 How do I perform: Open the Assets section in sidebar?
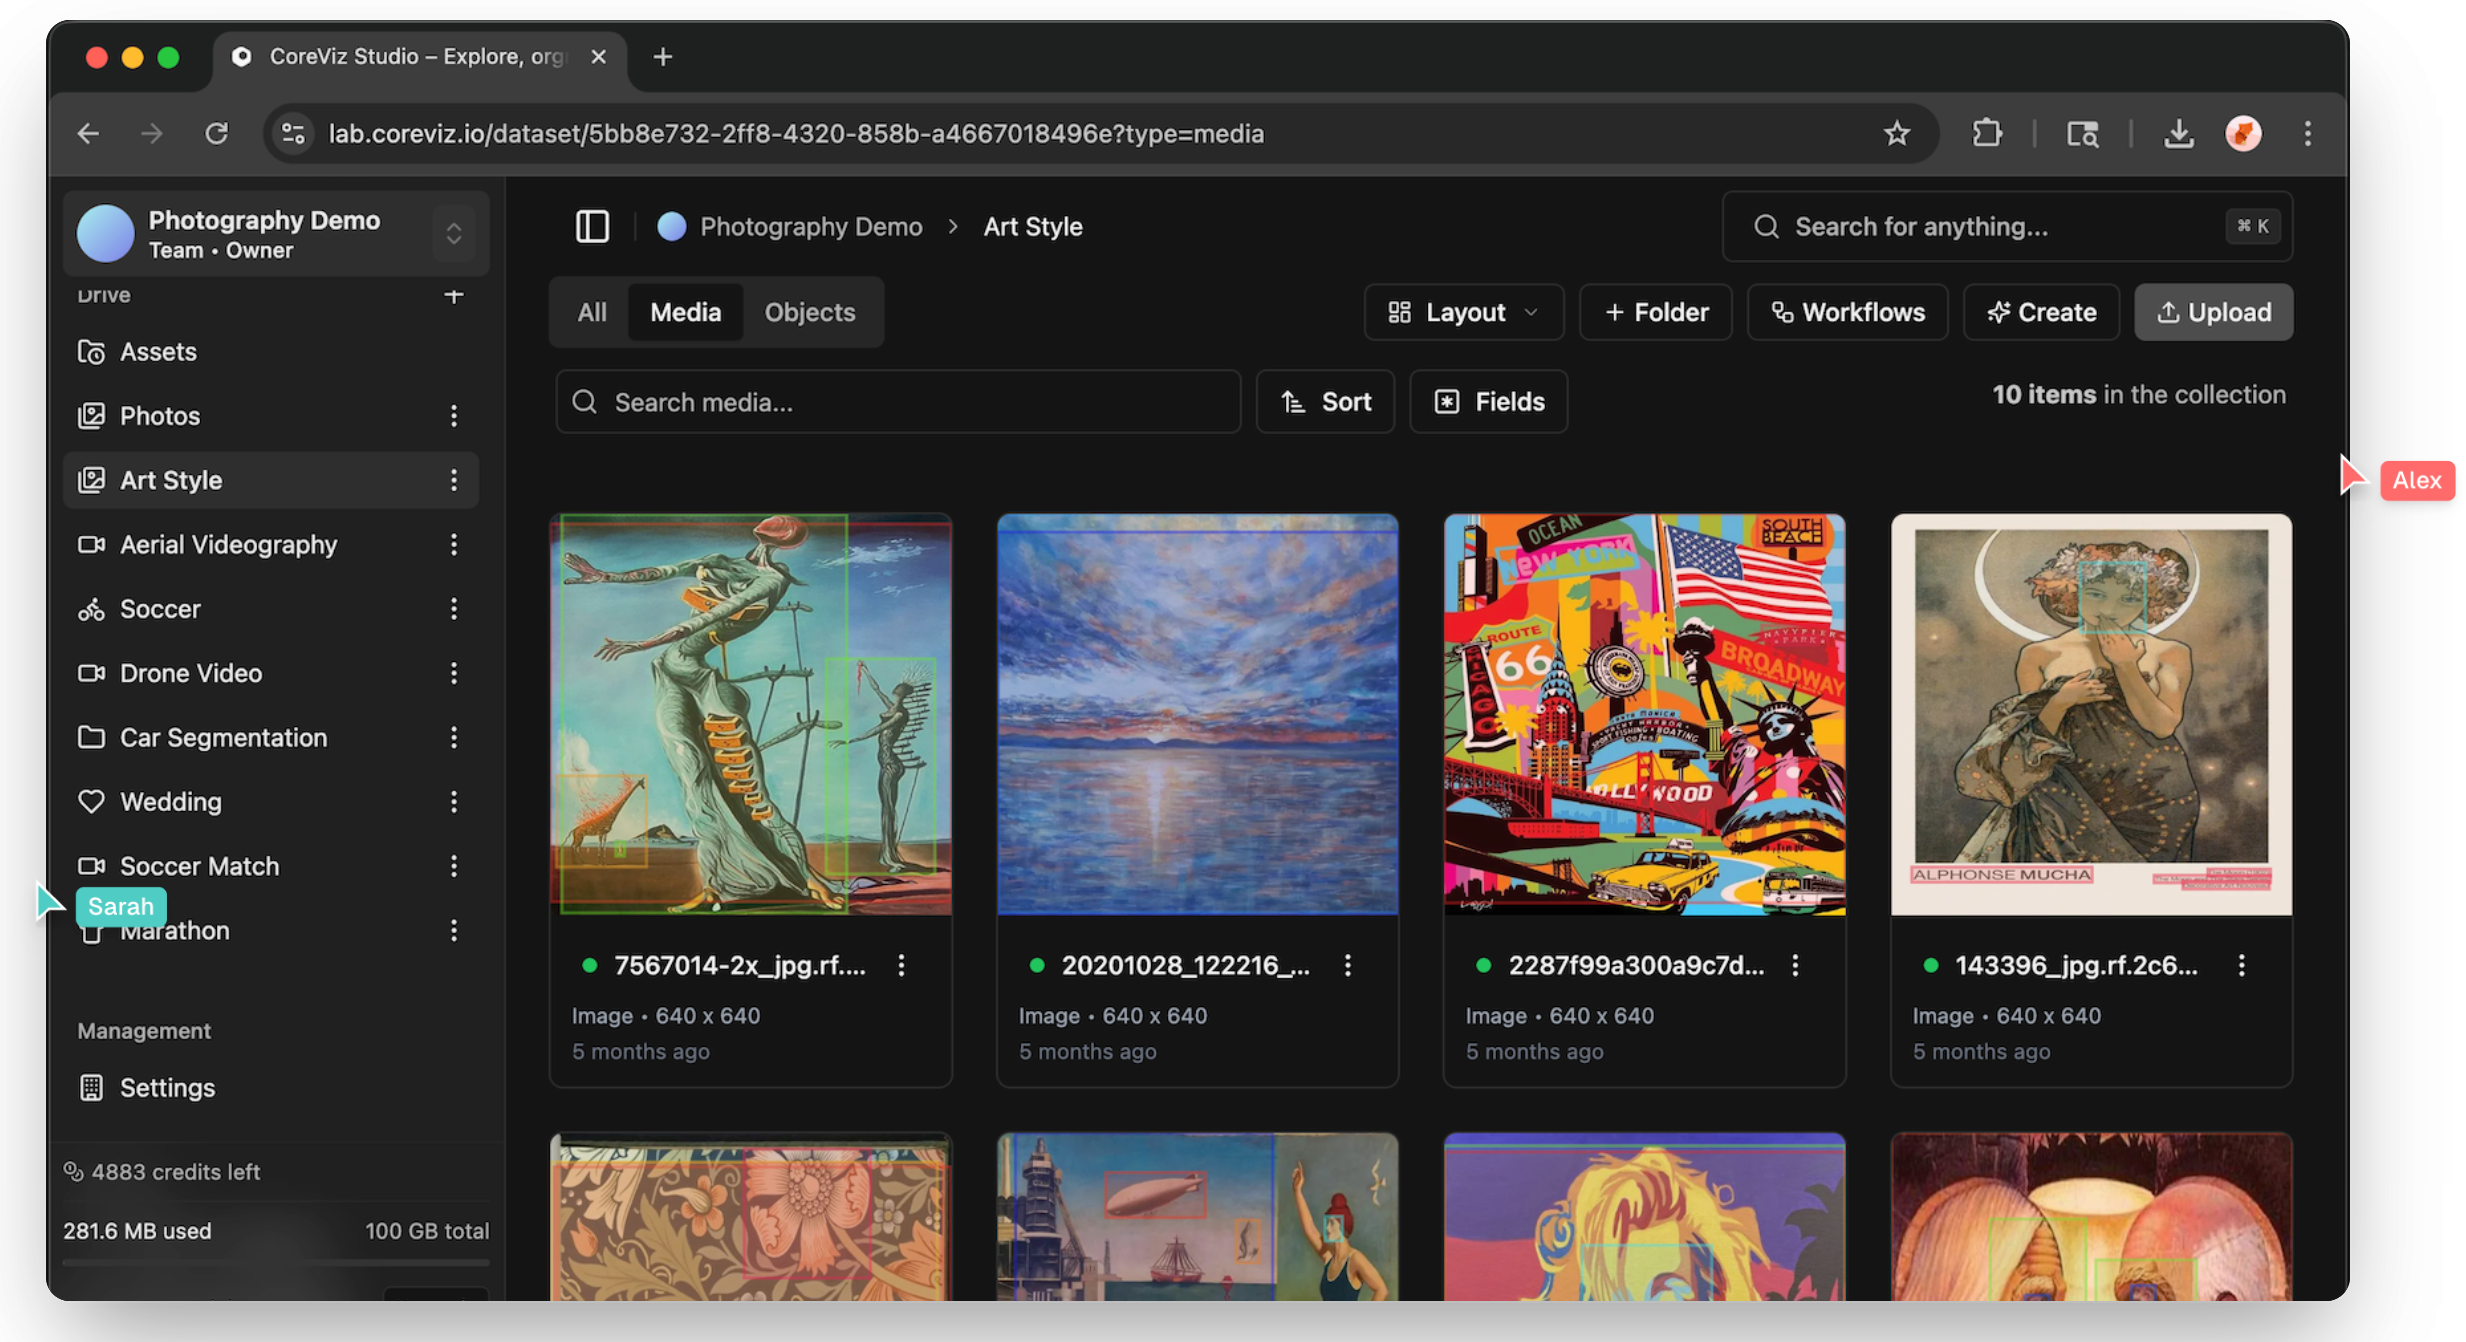[x=158, y=352]
